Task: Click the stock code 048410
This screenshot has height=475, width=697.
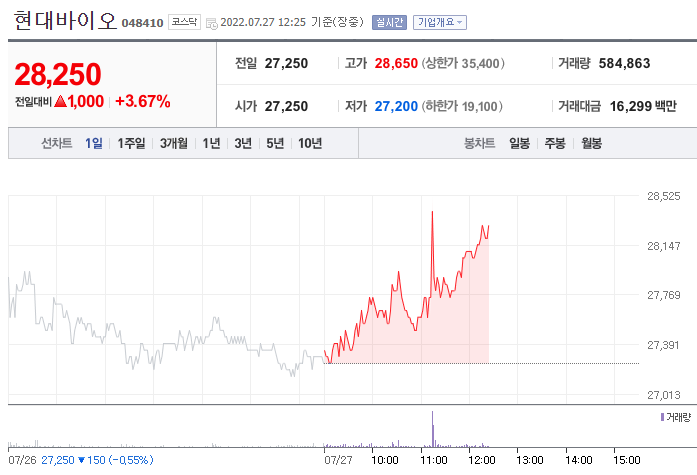Action: (x=142, y=23)
